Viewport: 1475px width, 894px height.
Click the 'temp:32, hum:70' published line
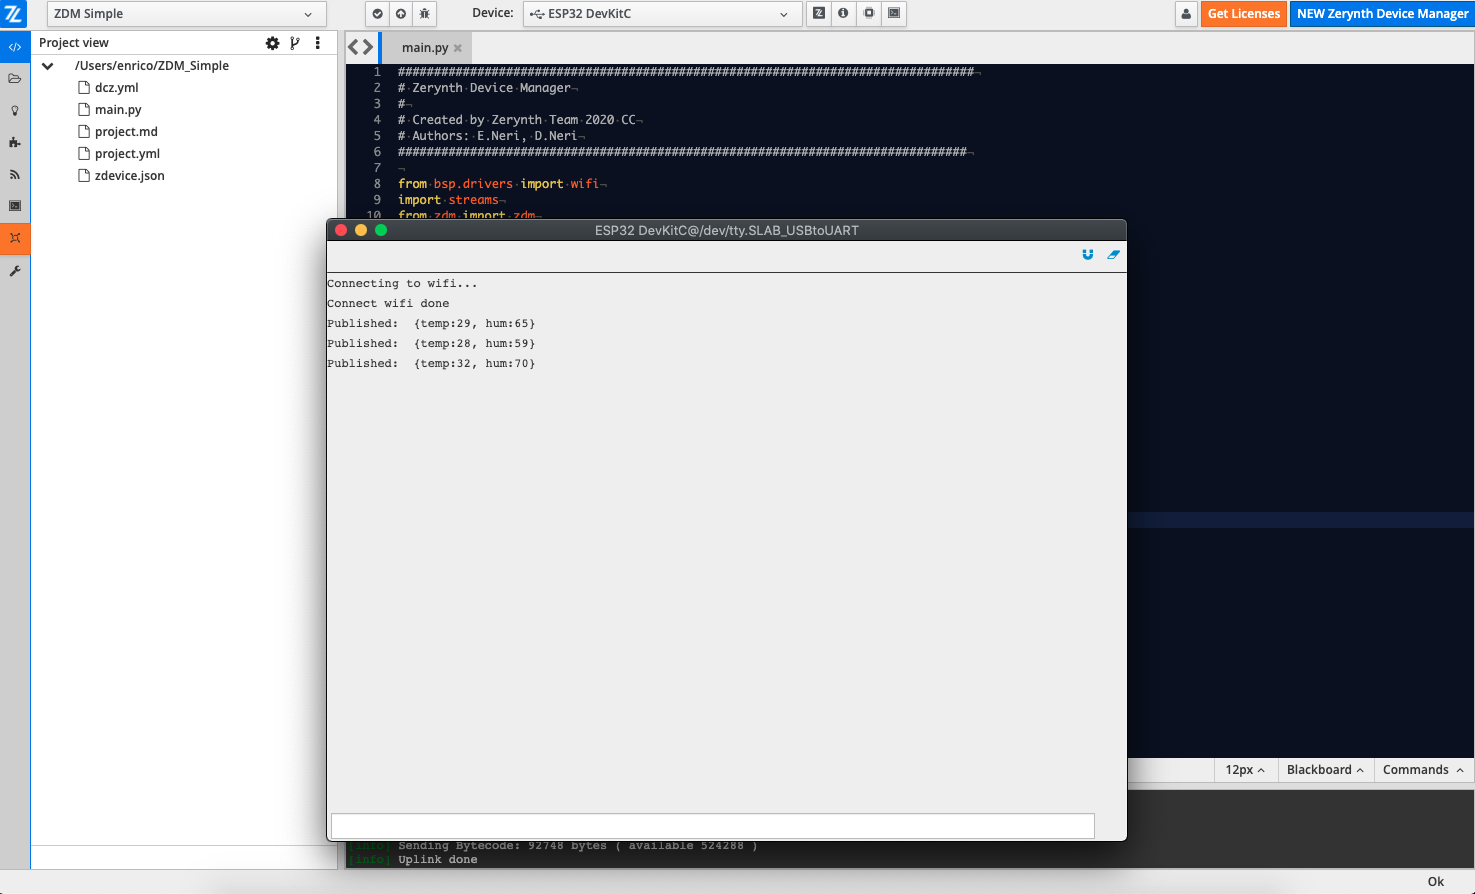point(431,364)
